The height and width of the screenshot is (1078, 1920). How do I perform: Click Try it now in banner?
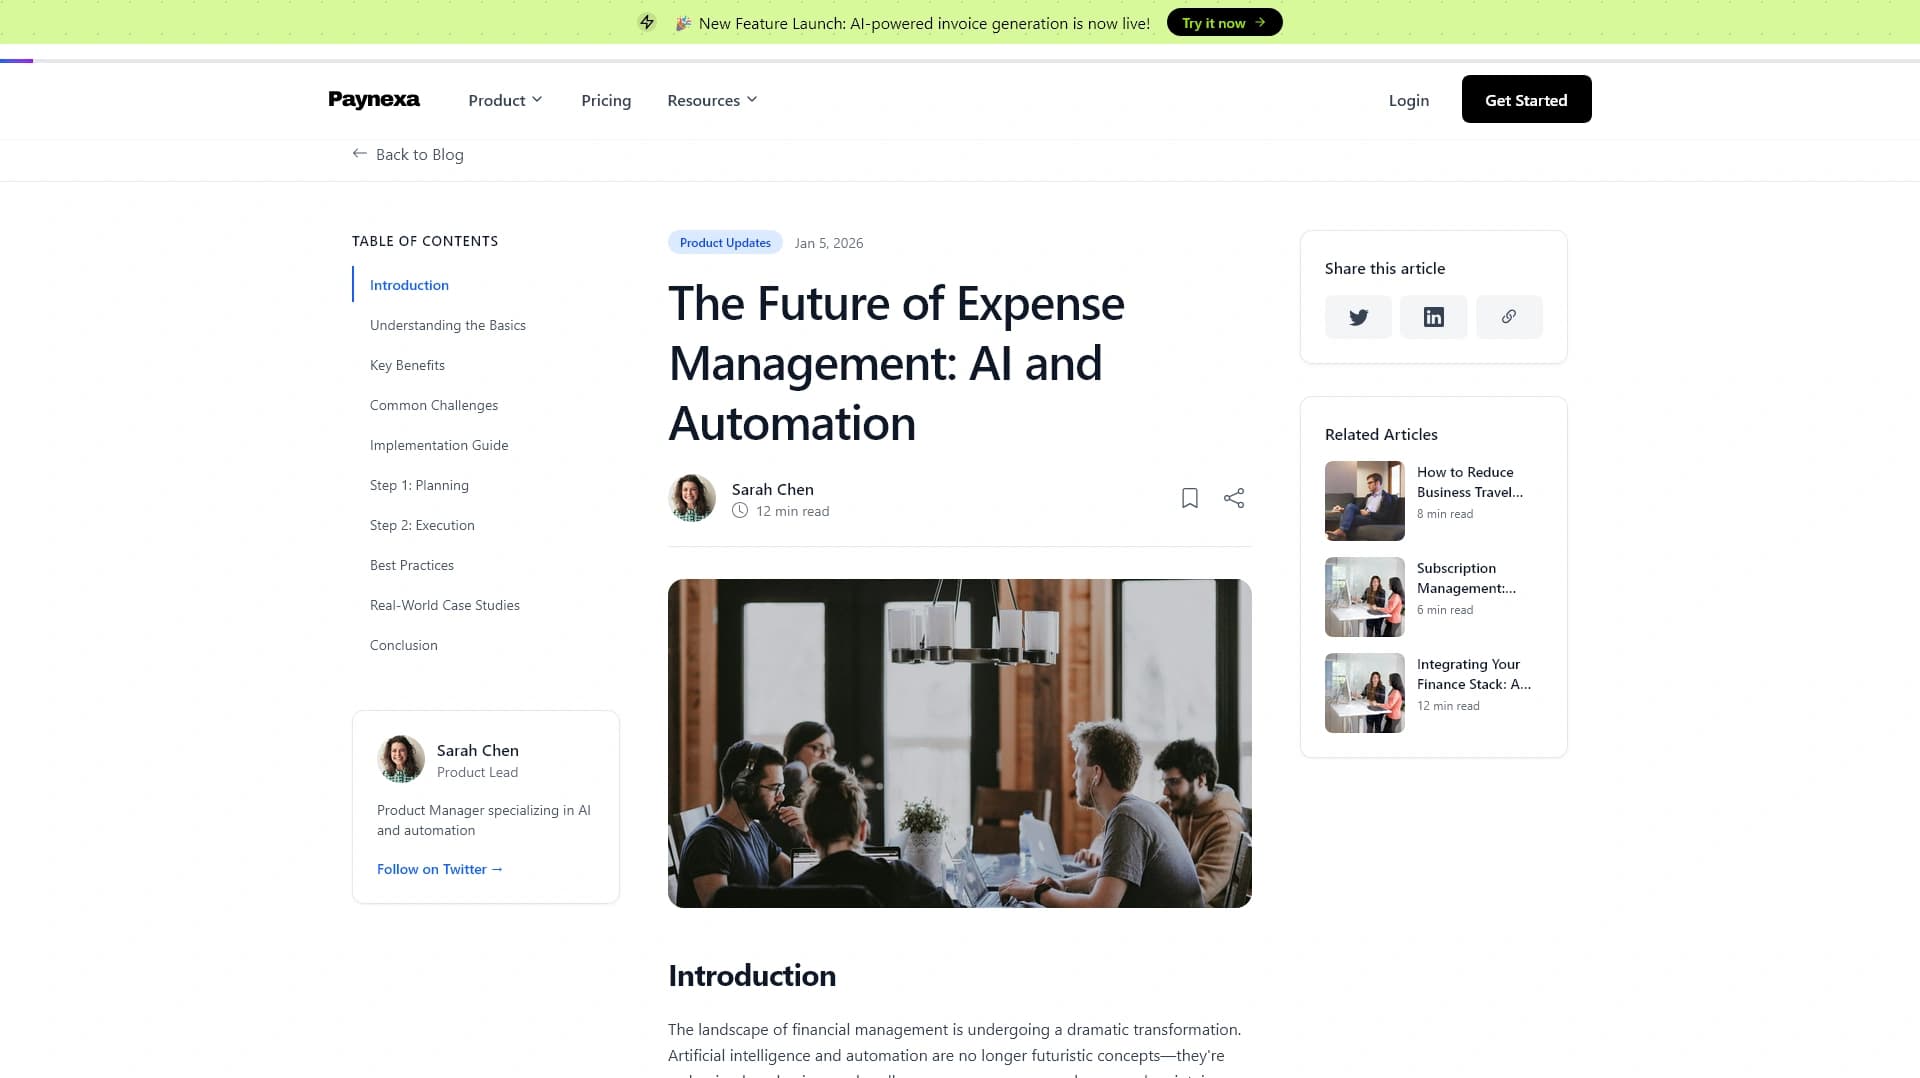point(1224,22)
